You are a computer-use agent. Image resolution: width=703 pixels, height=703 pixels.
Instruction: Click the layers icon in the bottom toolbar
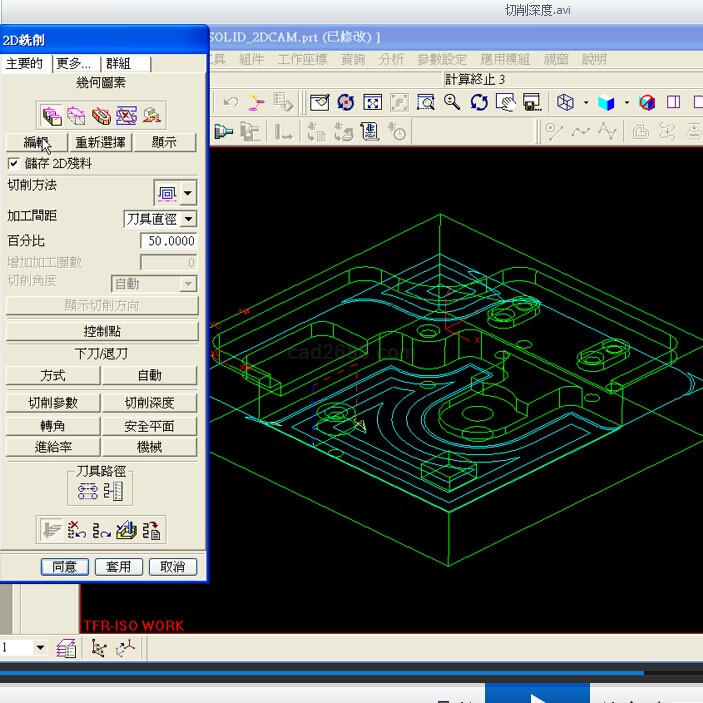(x=67, y=648)
